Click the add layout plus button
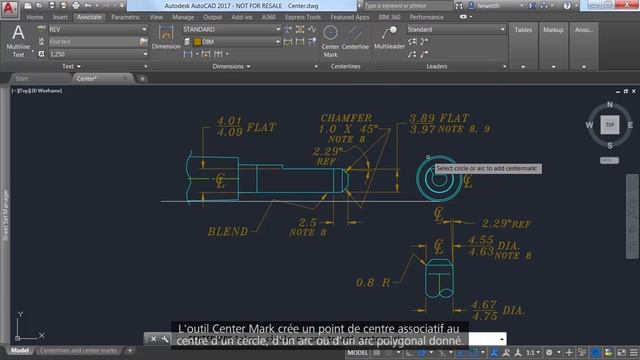The image size is (640, 360). pos(130,350)
